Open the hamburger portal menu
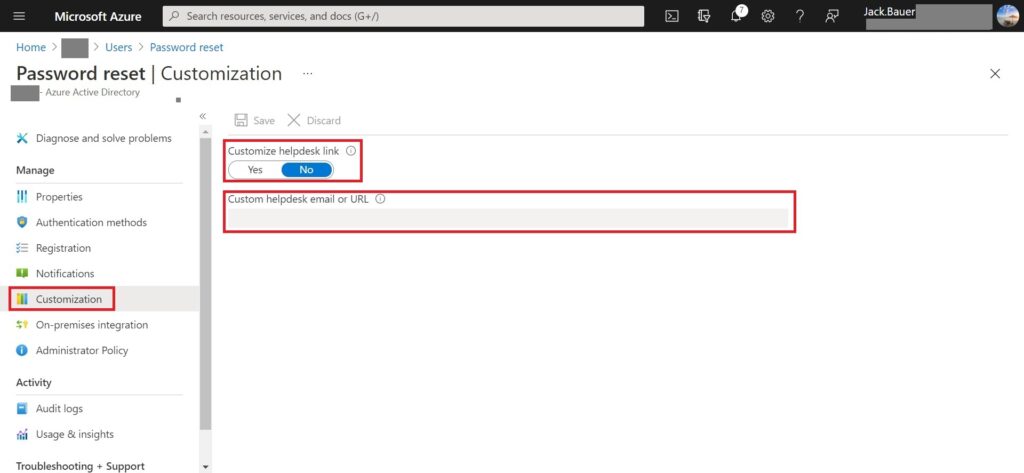This screenshot has width=1024, height=473. coord(19,16)
